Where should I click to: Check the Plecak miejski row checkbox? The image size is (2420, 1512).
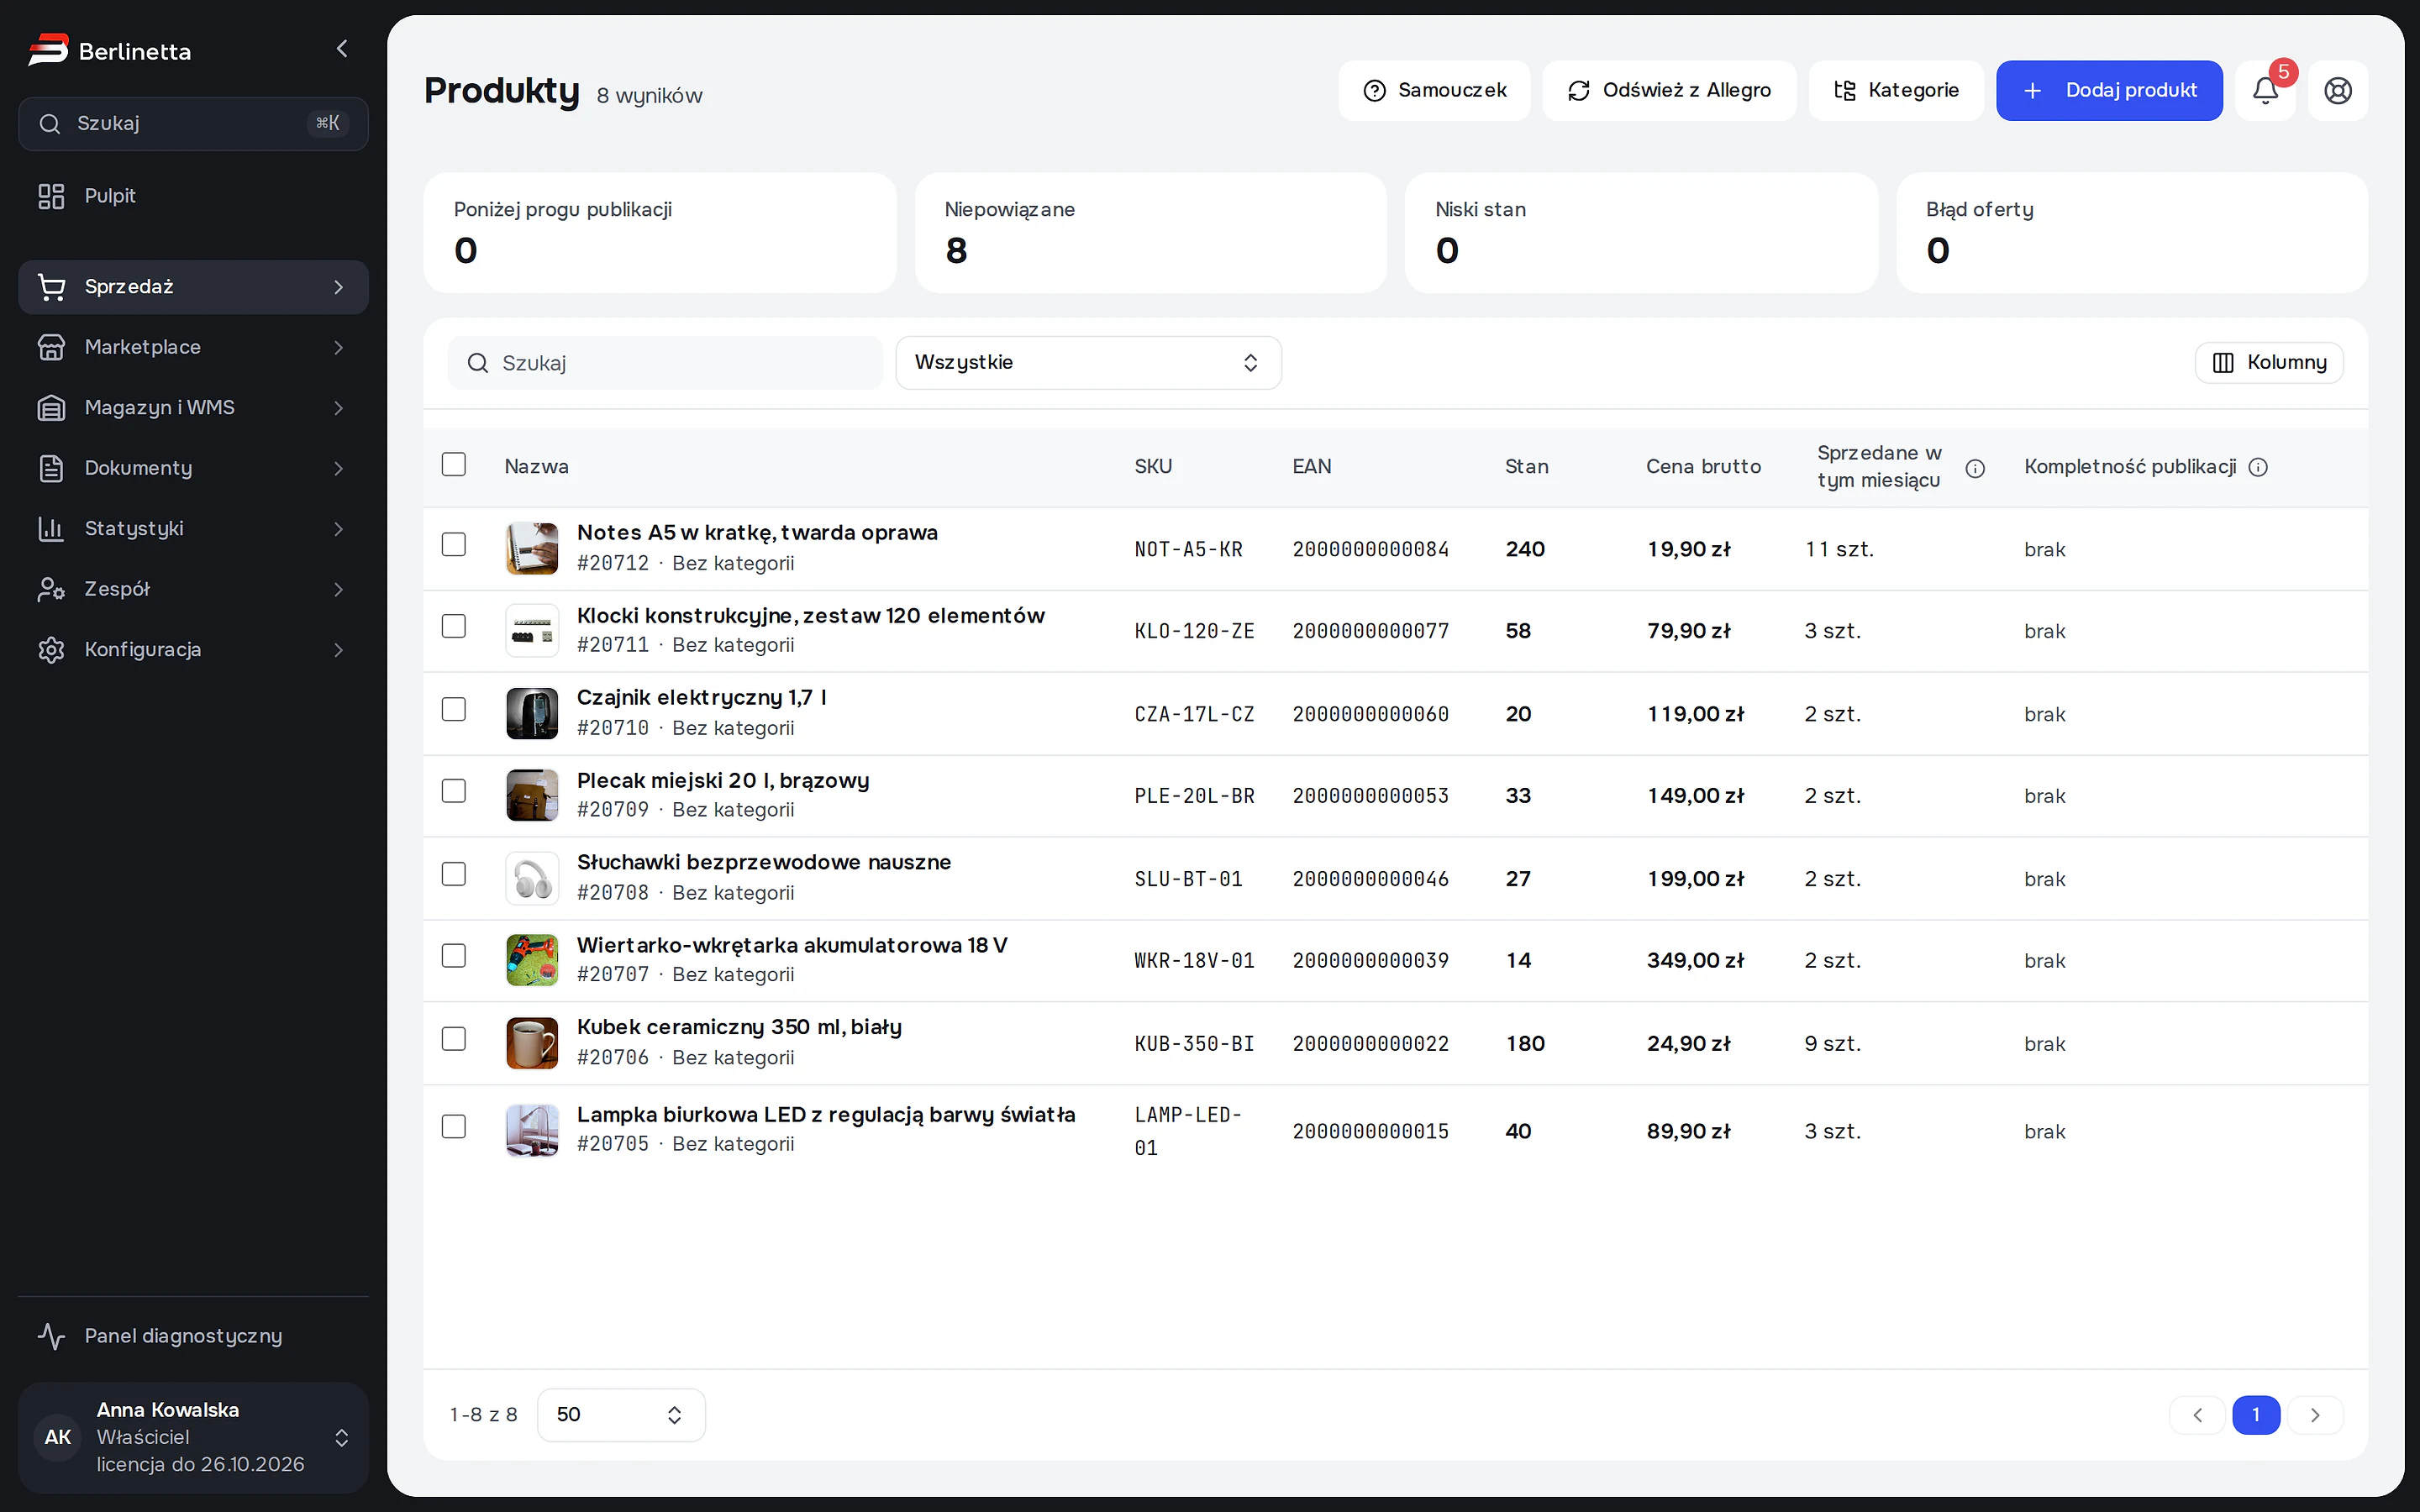(x=454, y=791)
